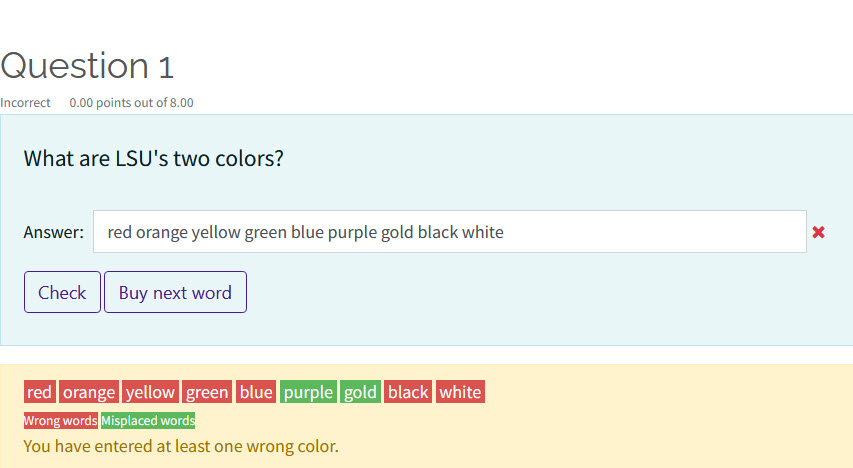Screen dimensions: 853x468
Task: Click the 'Incorrect' status text
Action: pyautogui.click(x=25, y=103)
